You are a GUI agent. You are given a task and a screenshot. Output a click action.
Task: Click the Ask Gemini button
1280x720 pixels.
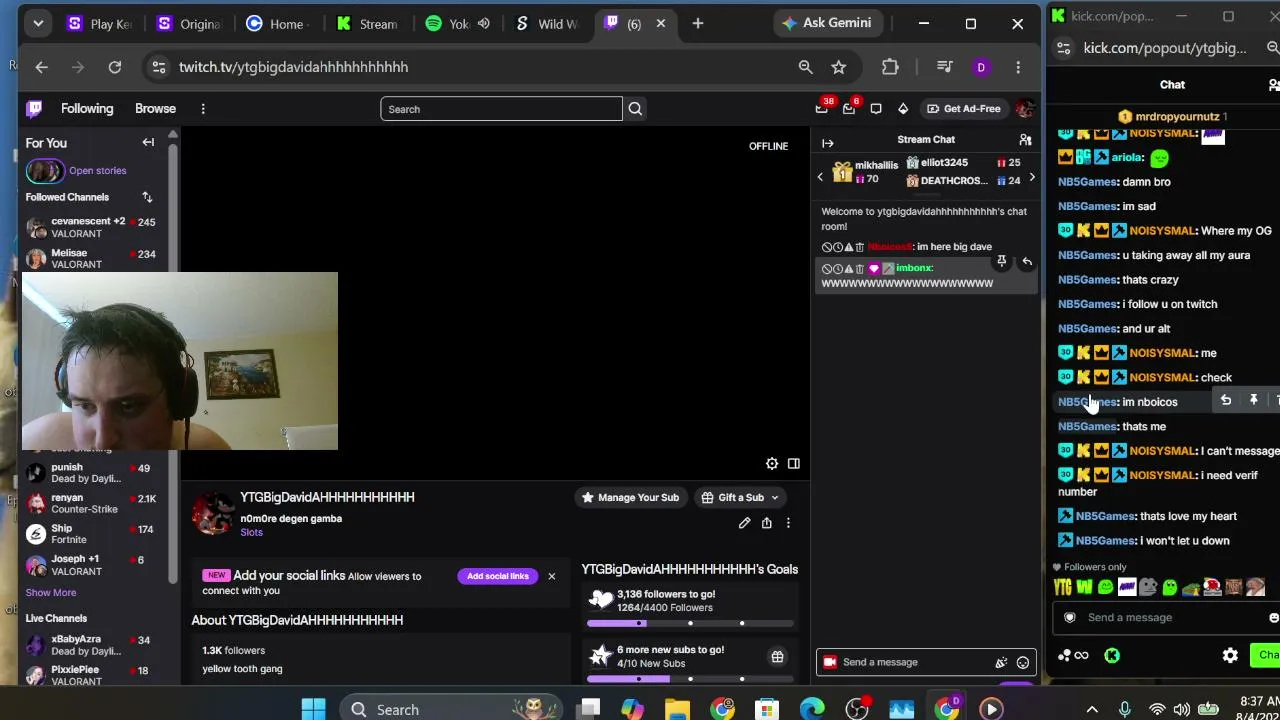click(828, 23)
